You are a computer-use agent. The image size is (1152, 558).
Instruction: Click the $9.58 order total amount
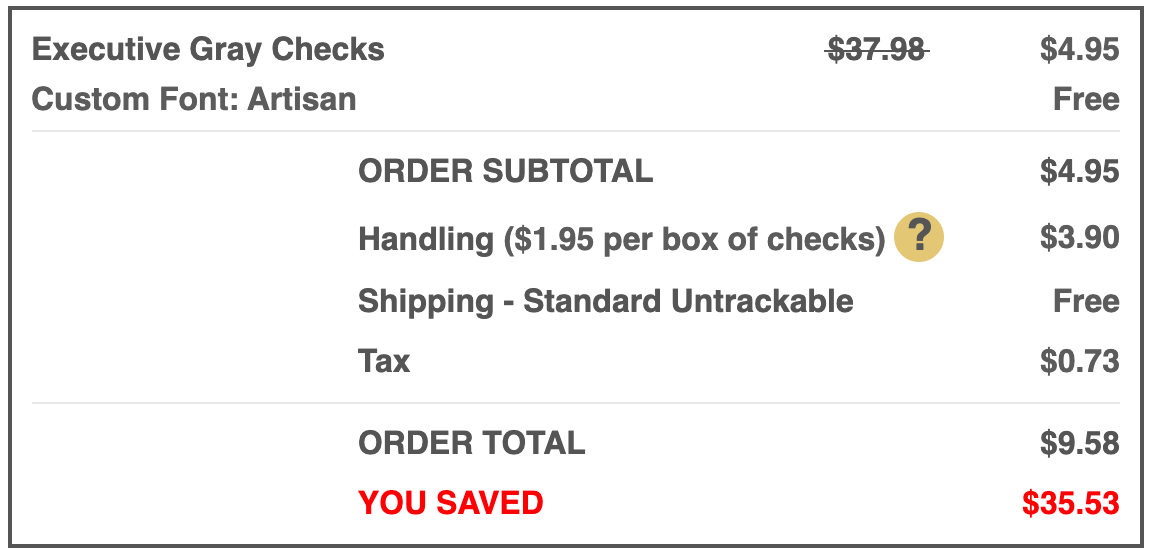(1080, 443)
